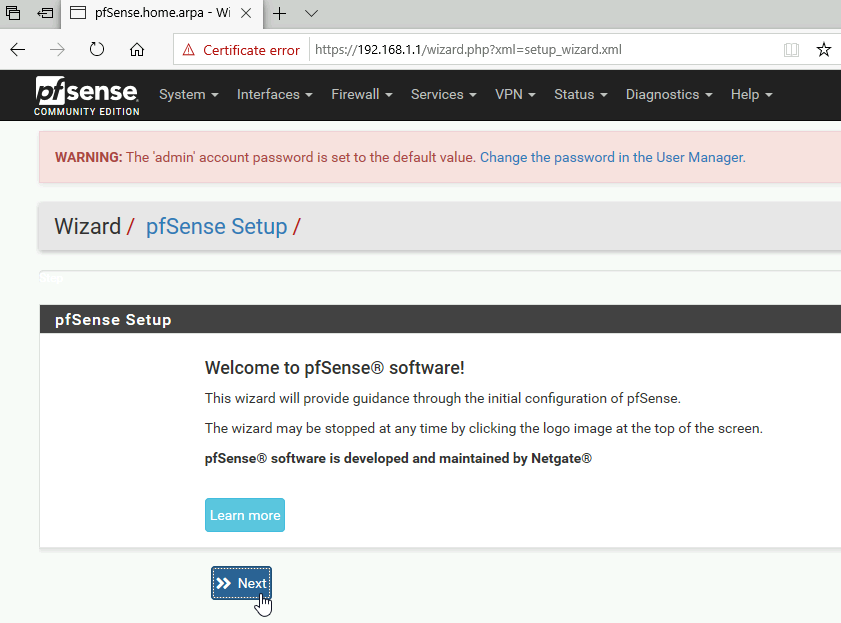Open a new tab with the plus icon
The width and height of the screenshot is (841, 623).
point(279,13)
